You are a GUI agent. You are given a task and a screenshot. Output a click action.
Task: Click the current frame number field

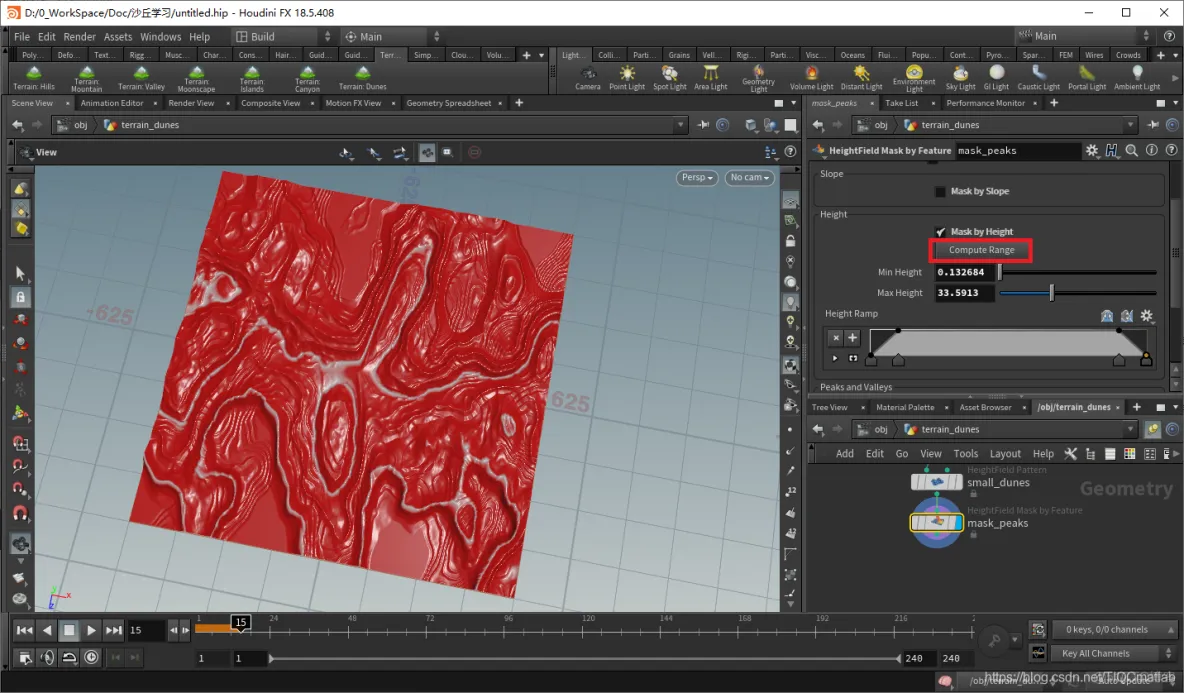coord(146,630)
